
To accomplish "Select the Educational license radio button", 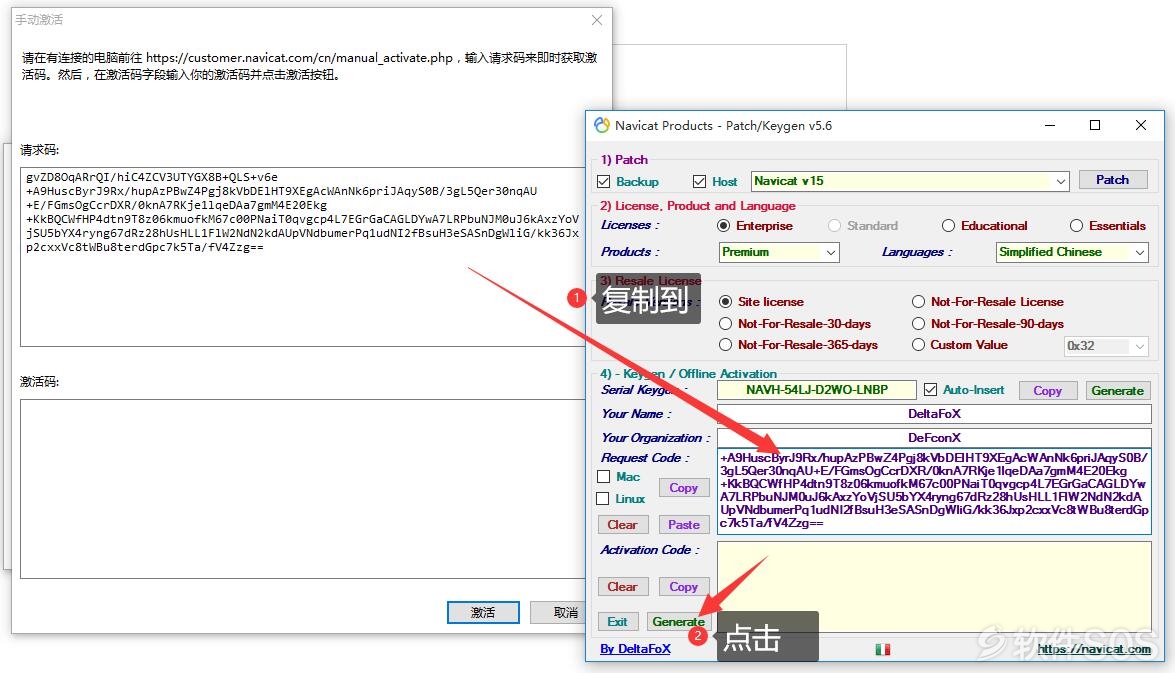I will (948, 226).
